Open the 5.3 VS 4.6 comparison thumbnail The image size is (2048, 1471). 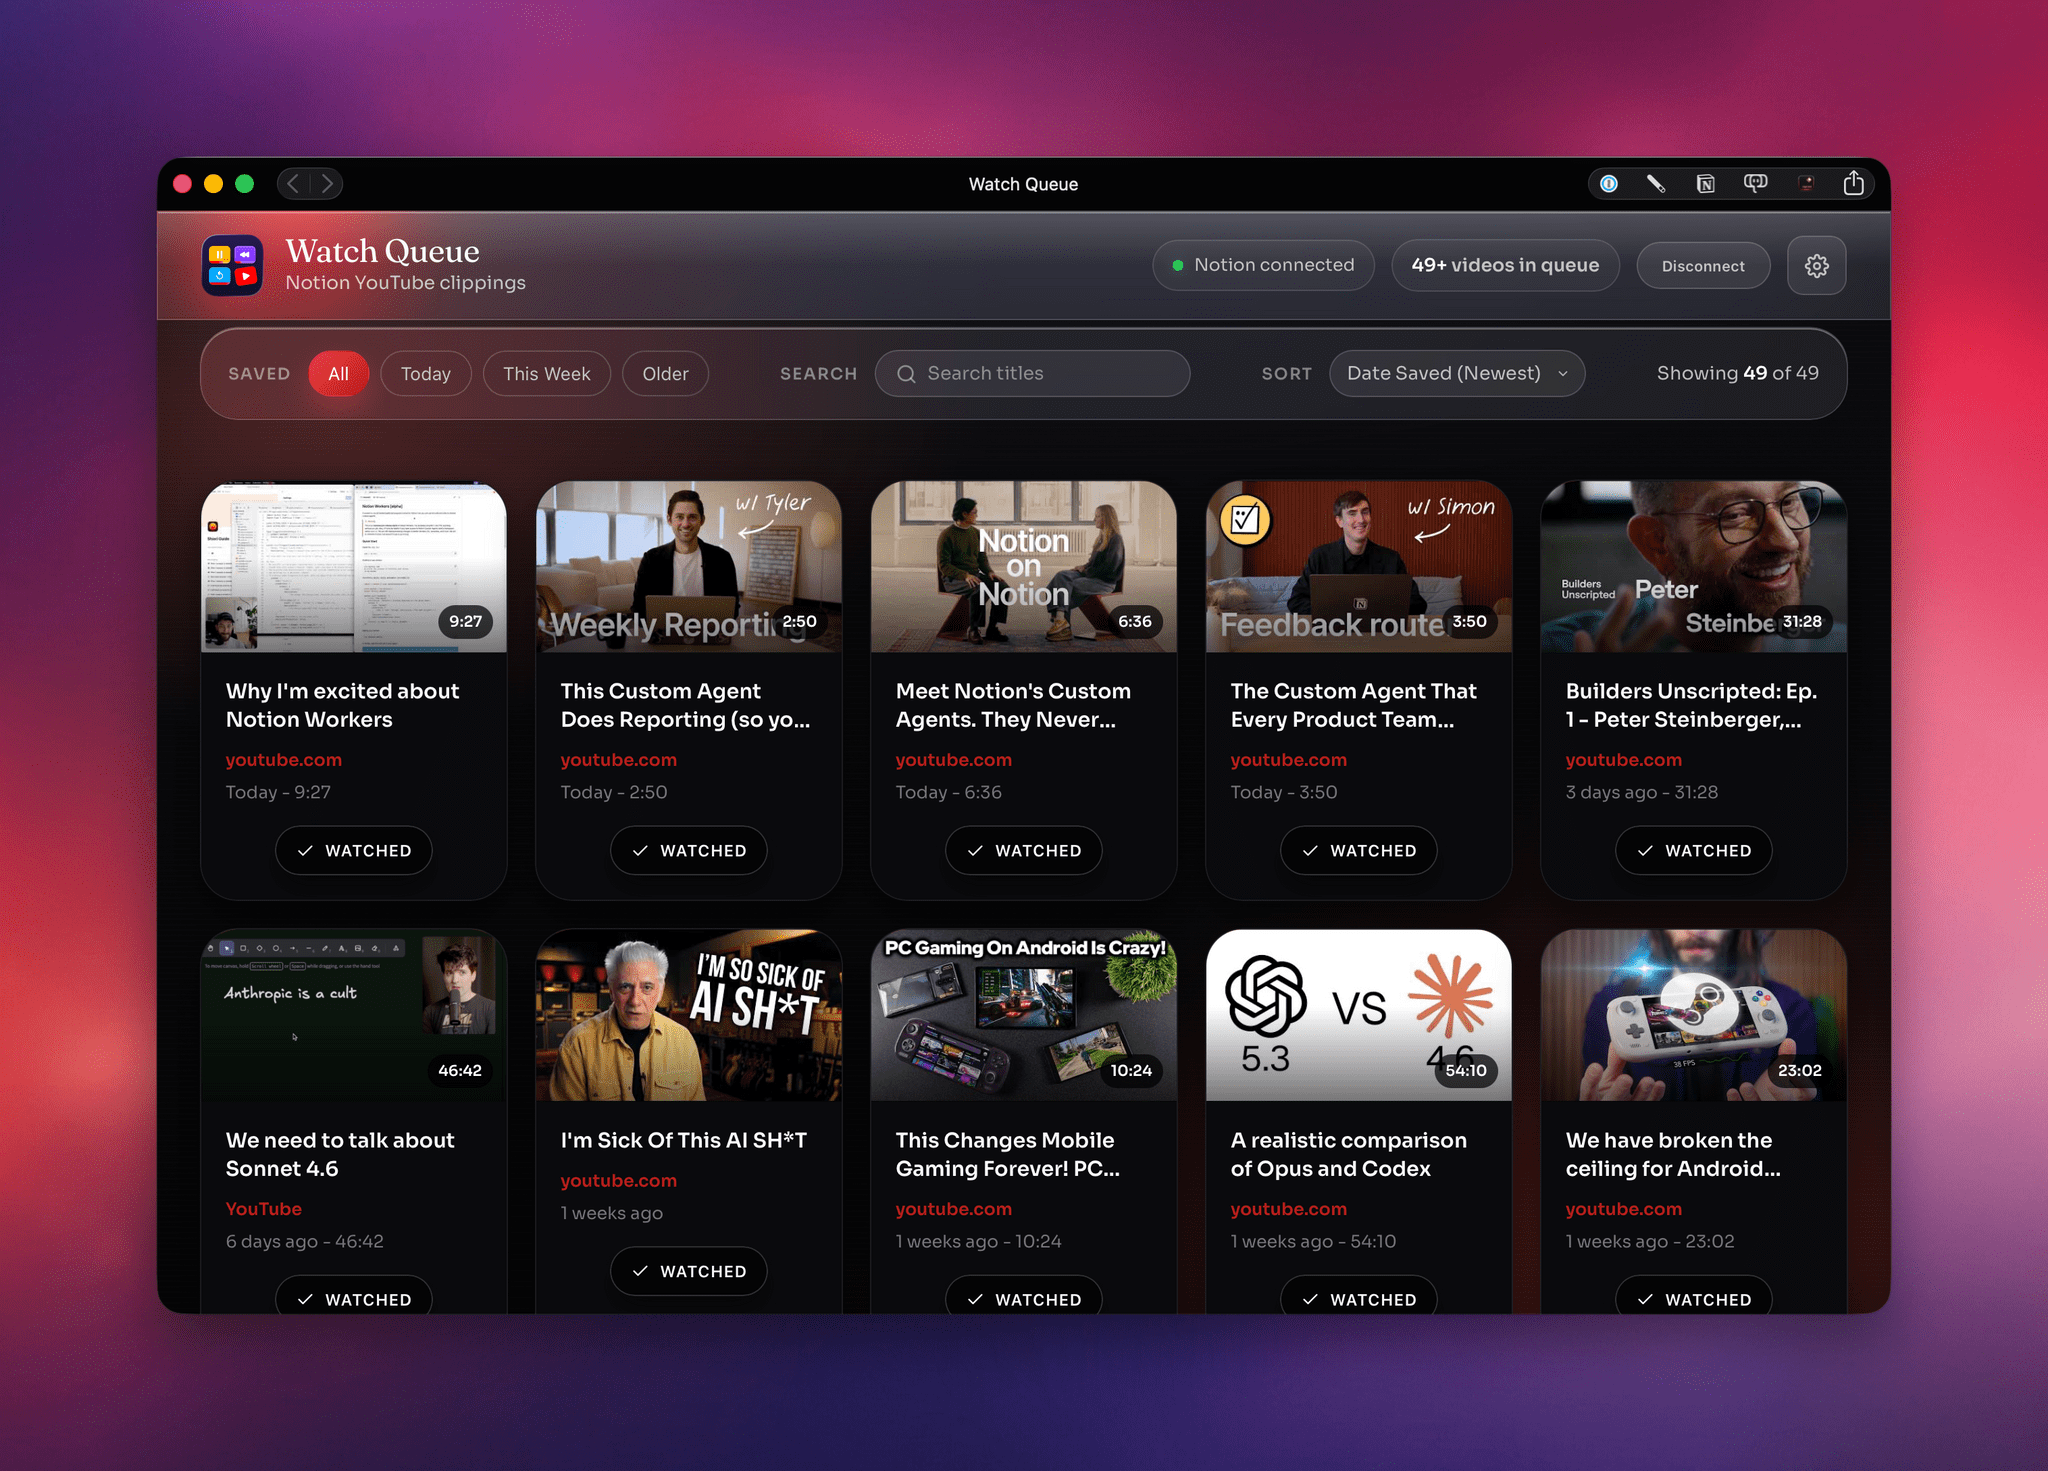tap(1359, 1016)
